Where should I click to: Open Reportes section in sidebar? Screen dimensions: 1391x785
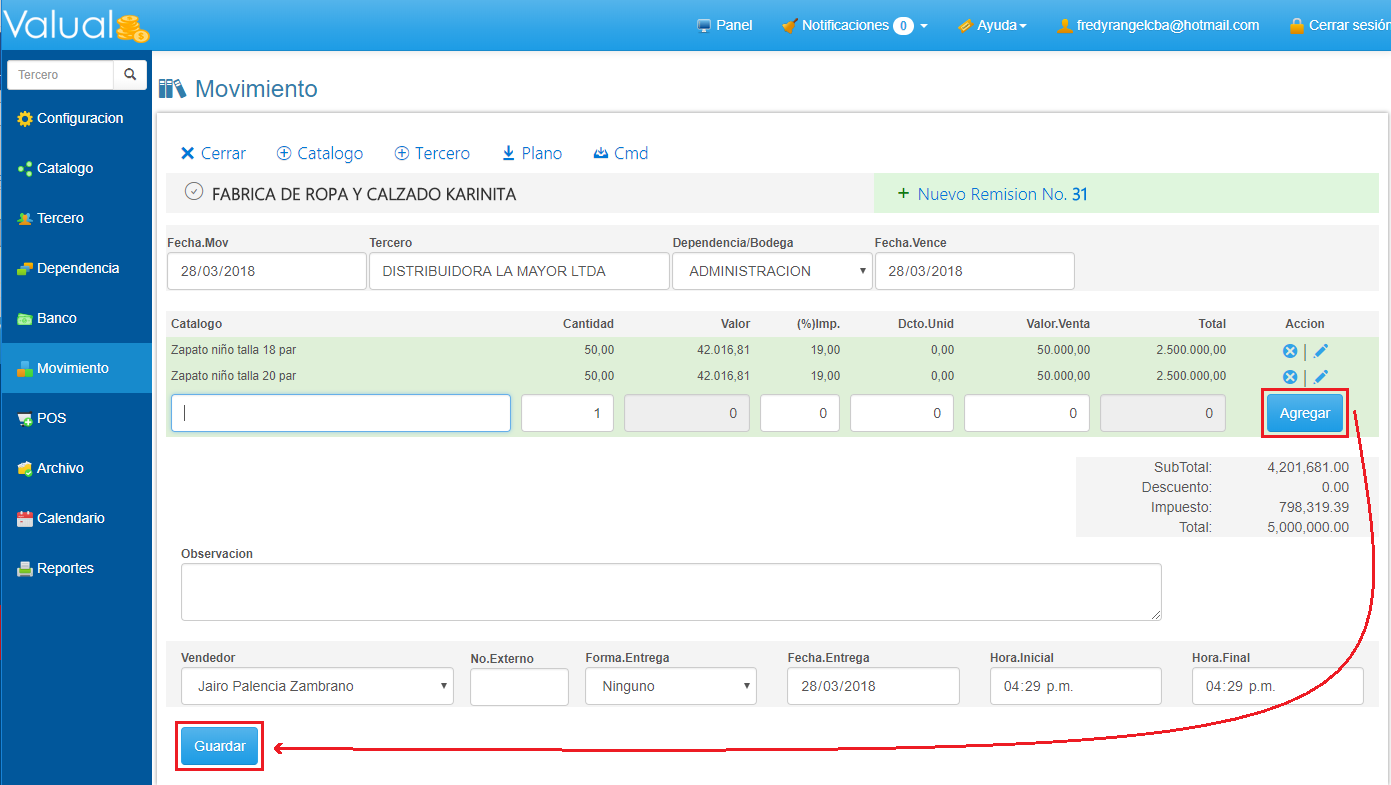pyautogui.click(x=64, y=568)
